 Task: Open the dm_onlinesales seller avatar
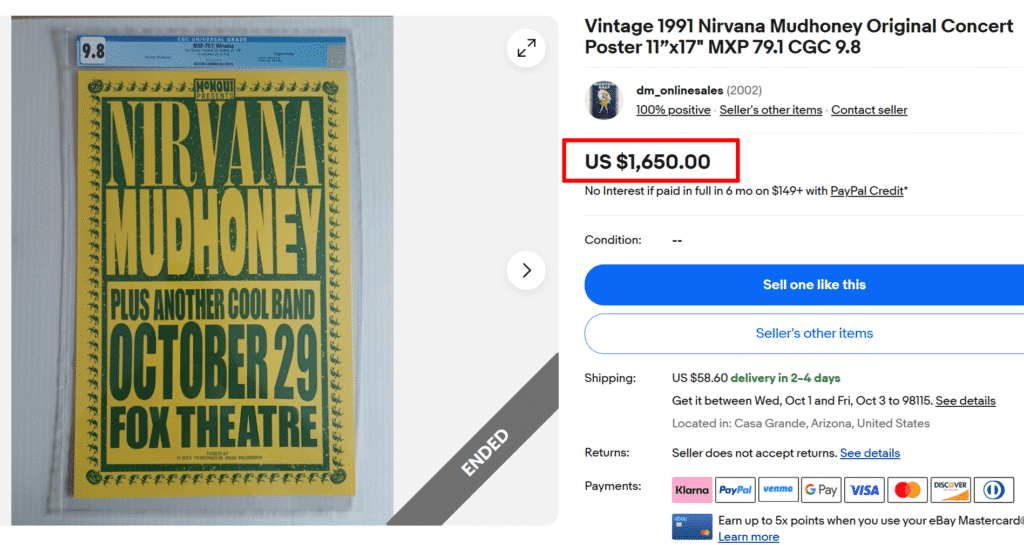point(604,100)
